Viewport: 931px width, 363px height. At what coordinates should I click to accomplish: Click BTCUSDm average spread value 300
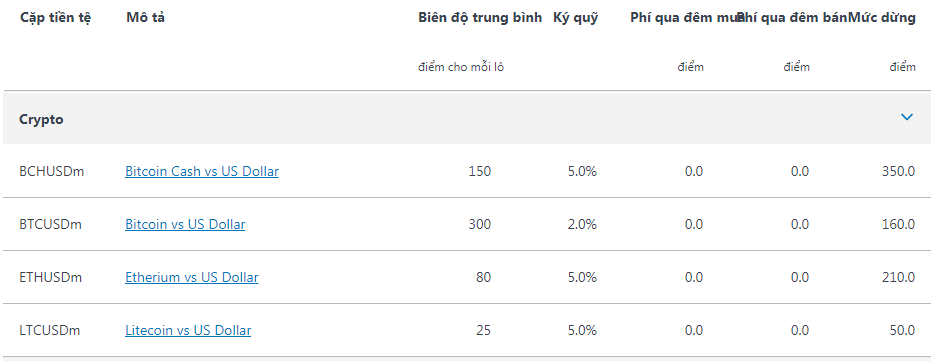480,225
